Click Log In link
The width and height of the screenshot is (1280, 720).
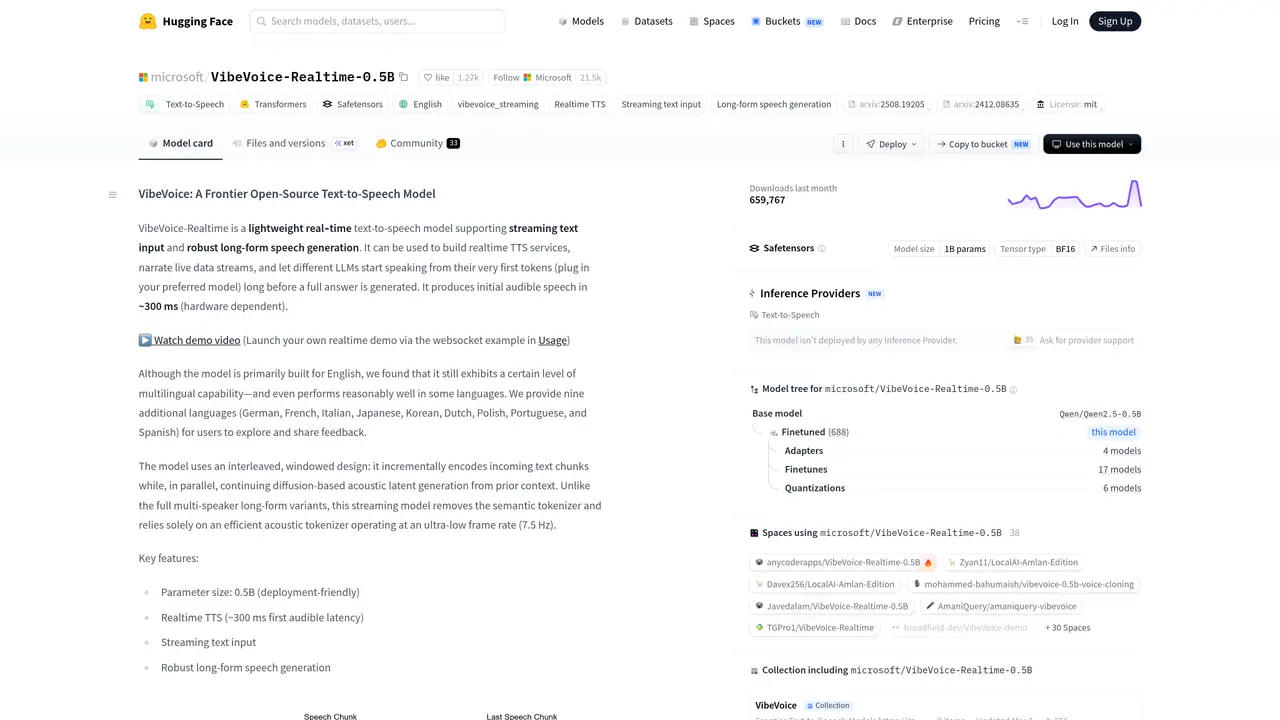(1065, 21)
